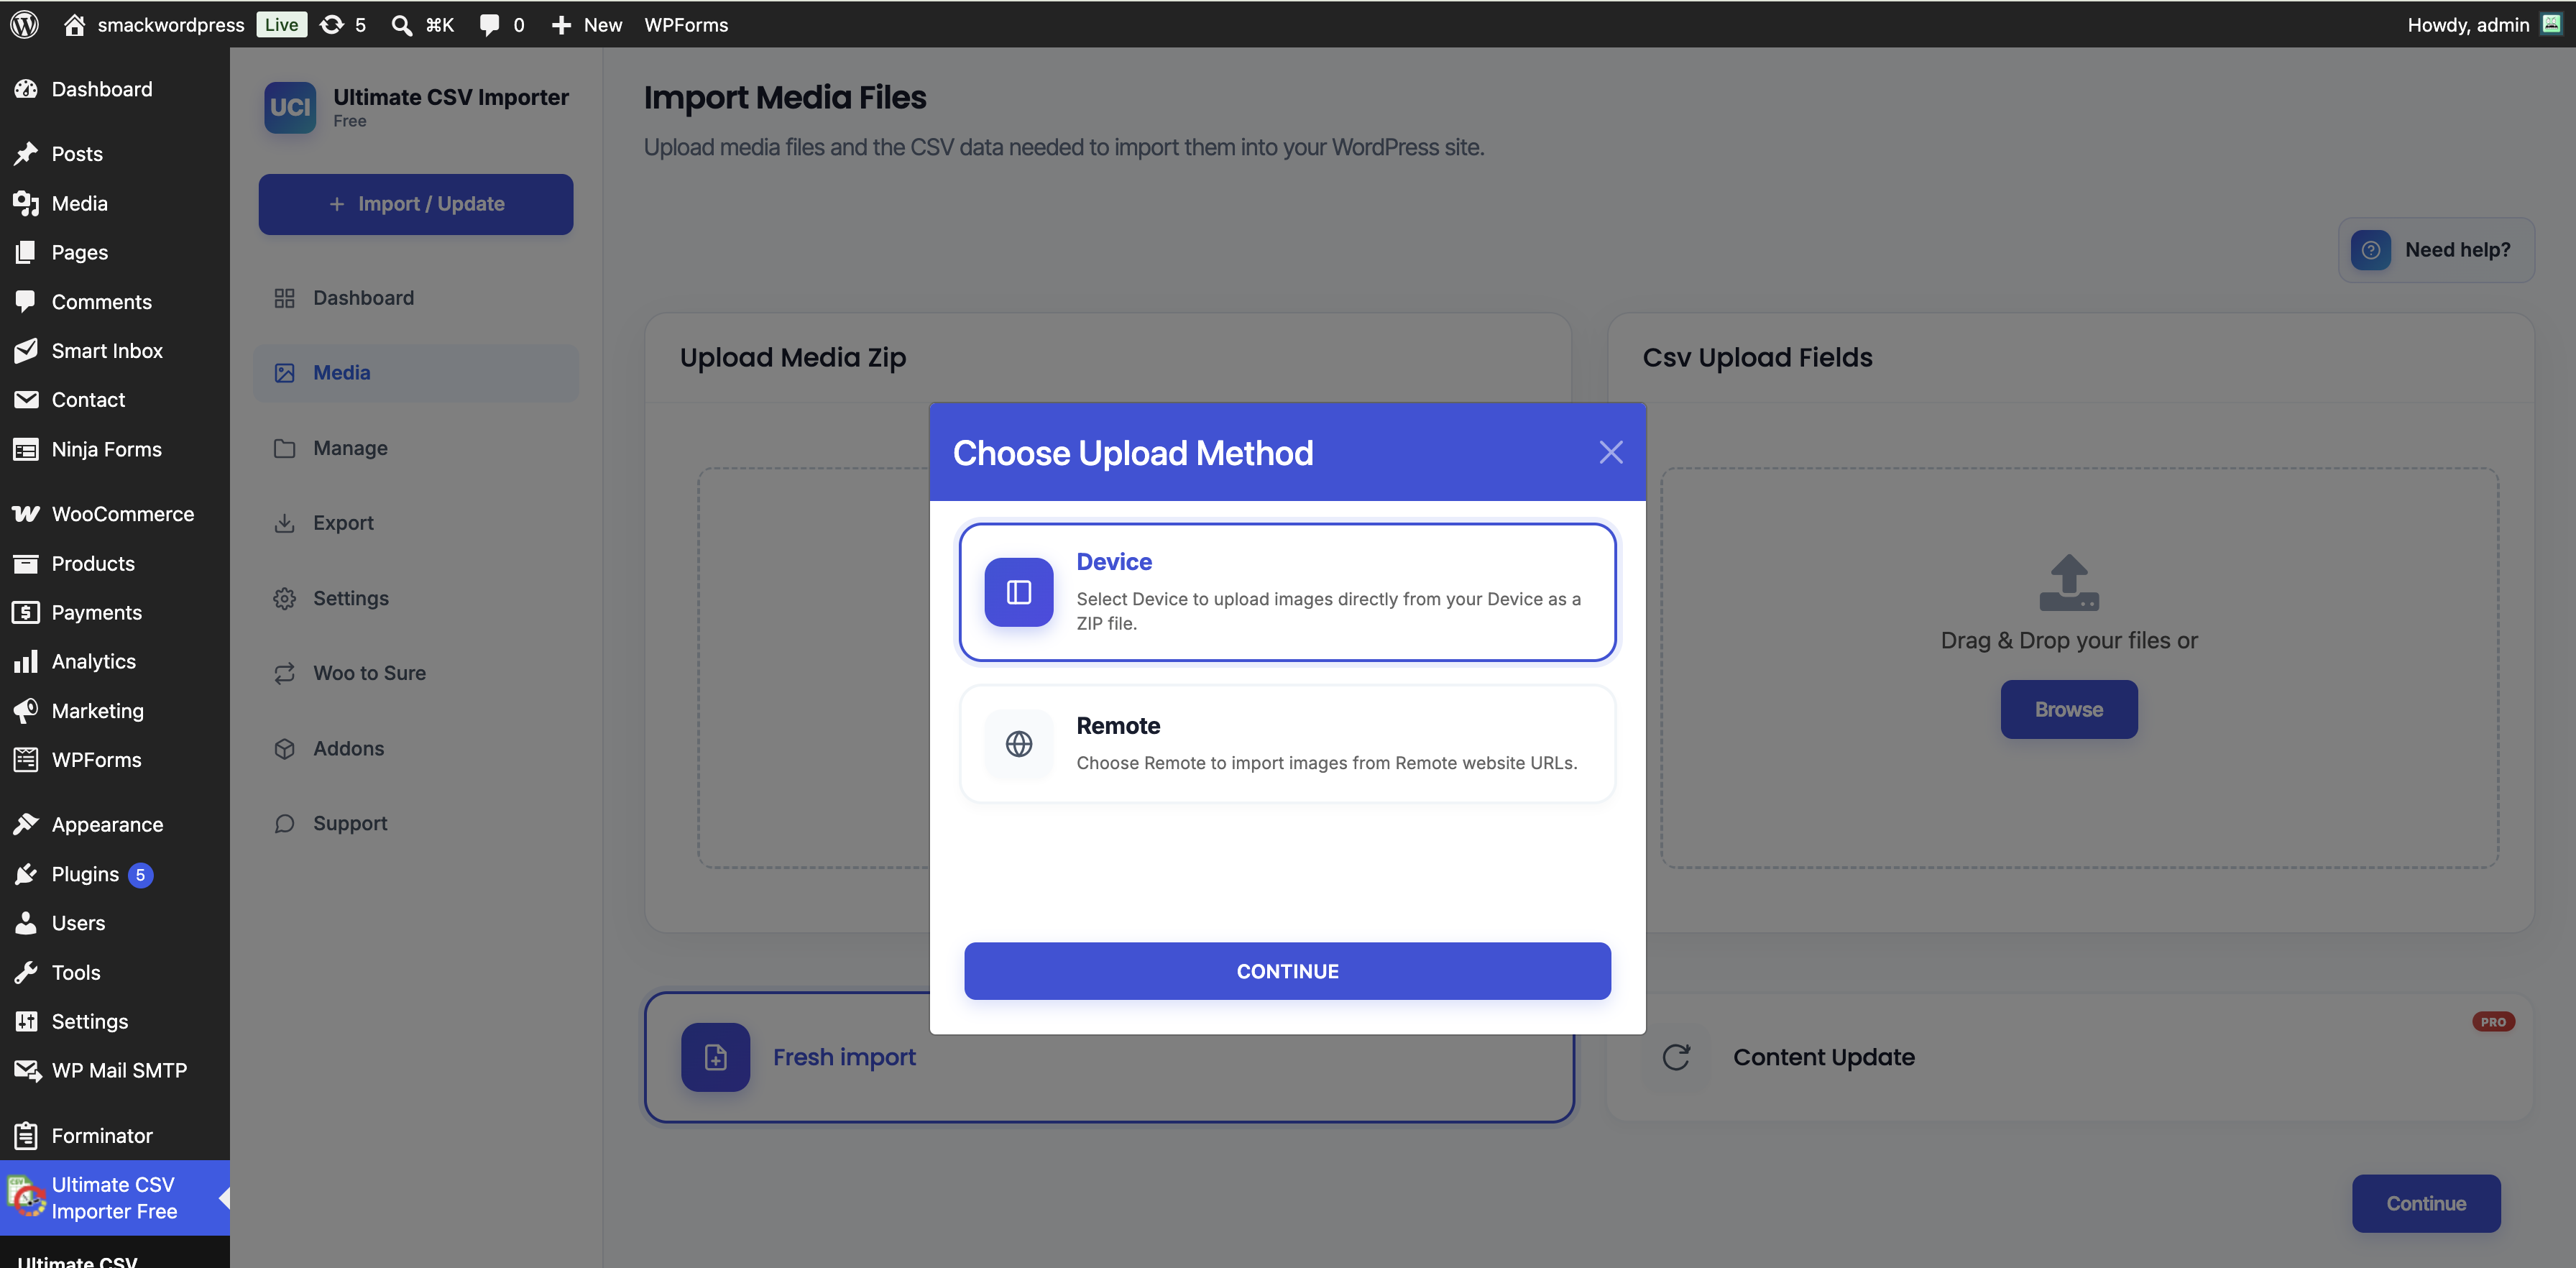Click the Need help? button
This screenshot has height=1268, width=2576.
tap(2436, 250)
